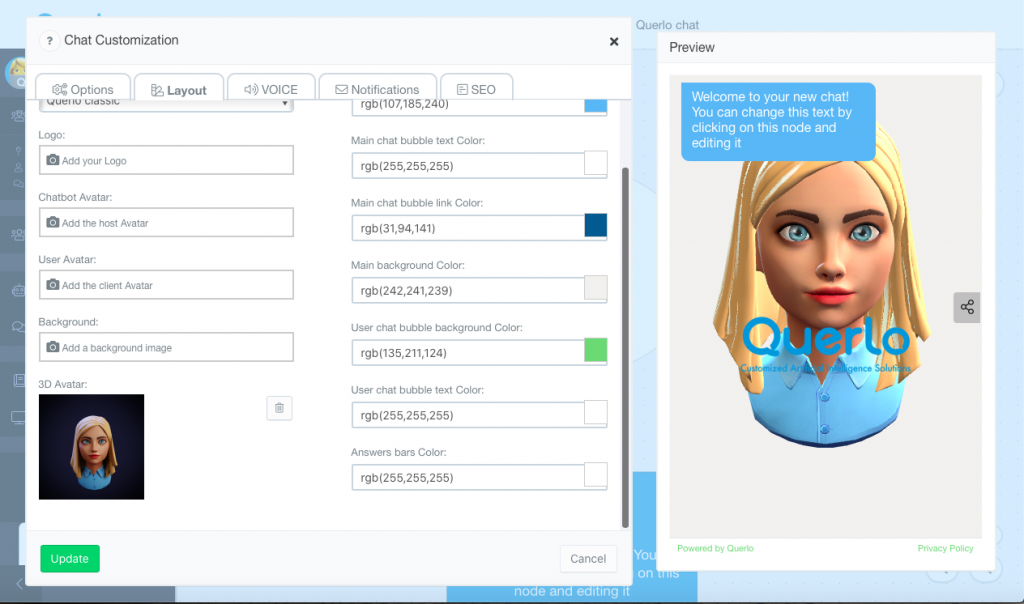1024x604 pixels.
Task: Open Main chat bubble text Color swatch
Action: click(596, 163)
